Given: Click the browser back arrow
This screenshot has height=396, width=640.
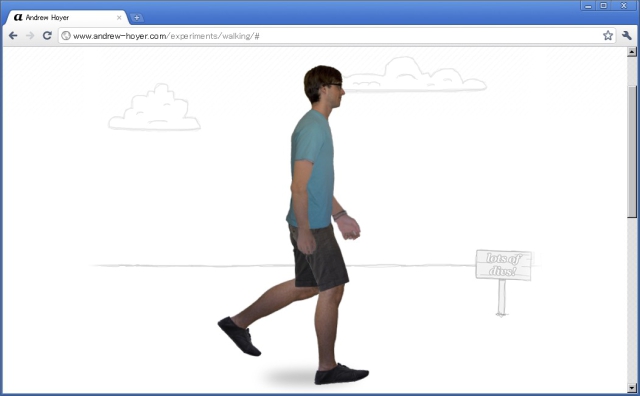Looking at the screenshot, I should click(x=13, y=36).
